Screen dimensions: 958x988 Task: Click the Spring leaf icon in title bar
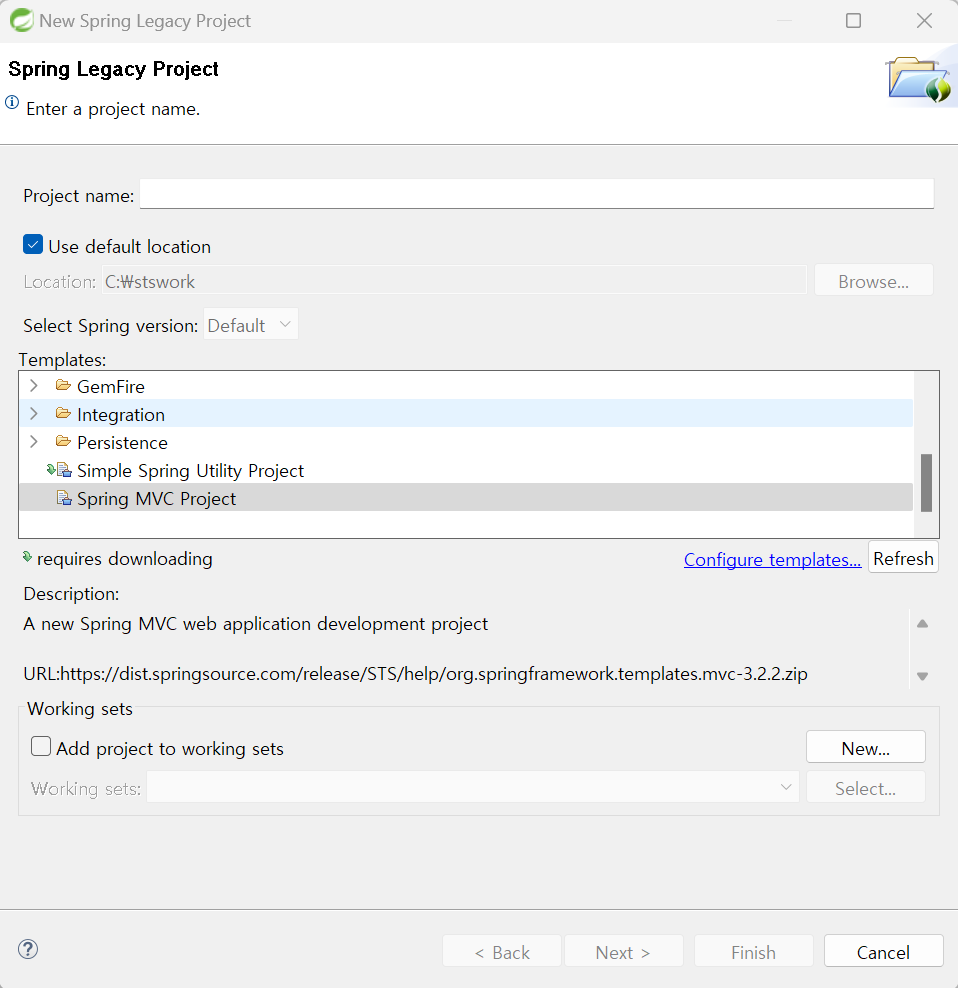pyautogui.click(x=21, y=20)
